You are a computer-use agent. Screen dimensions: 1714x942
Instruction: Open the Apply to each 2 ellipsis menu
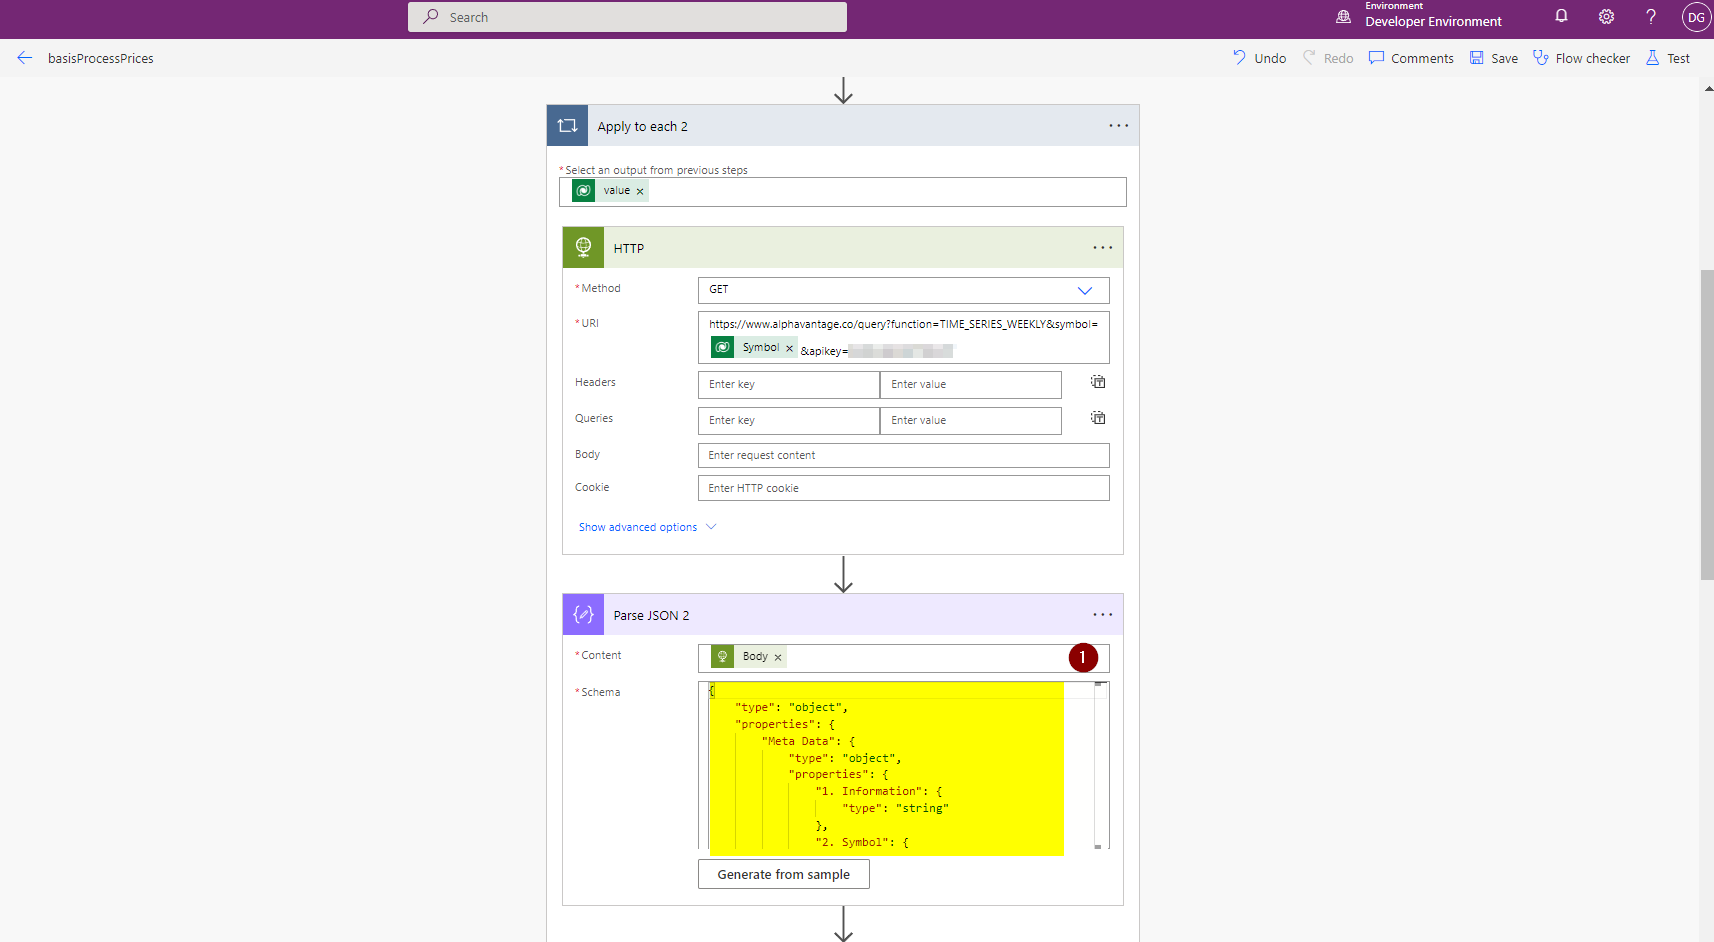[1118, 126]
